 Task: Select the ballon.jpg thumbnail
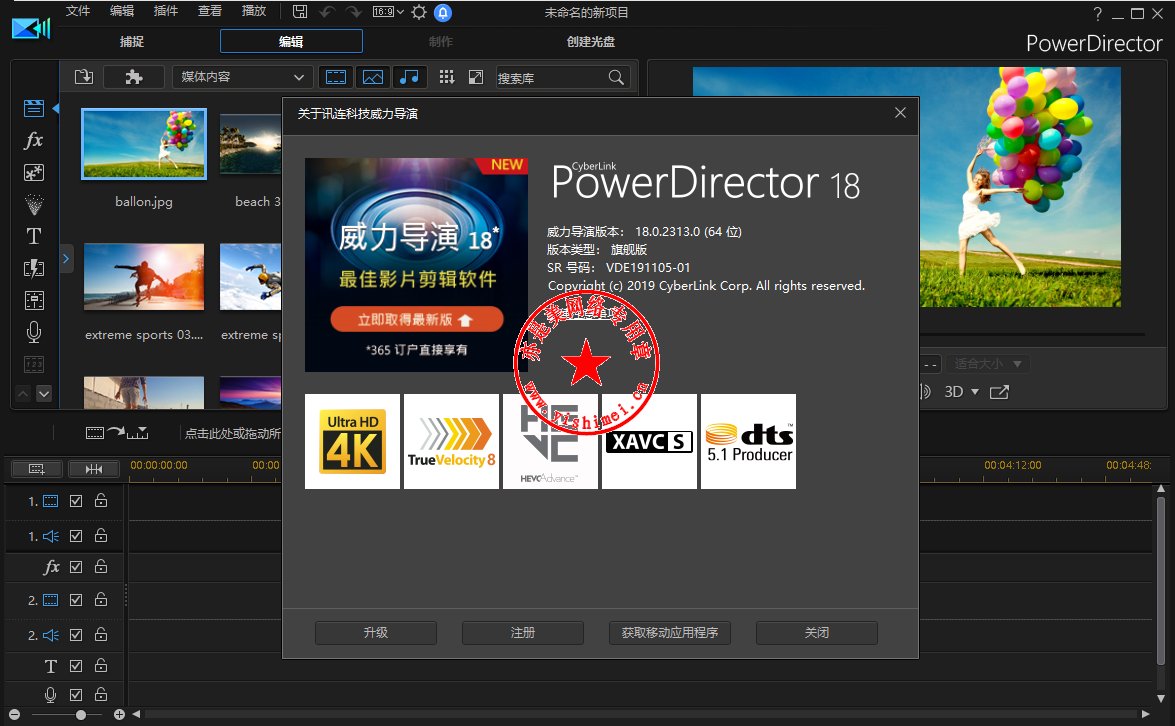tap(144, 144)
